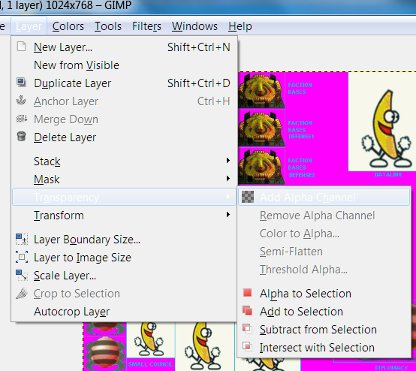The image size is (416, 371).
Task: Open the Windows menu
Action: [x=195, y=26]
